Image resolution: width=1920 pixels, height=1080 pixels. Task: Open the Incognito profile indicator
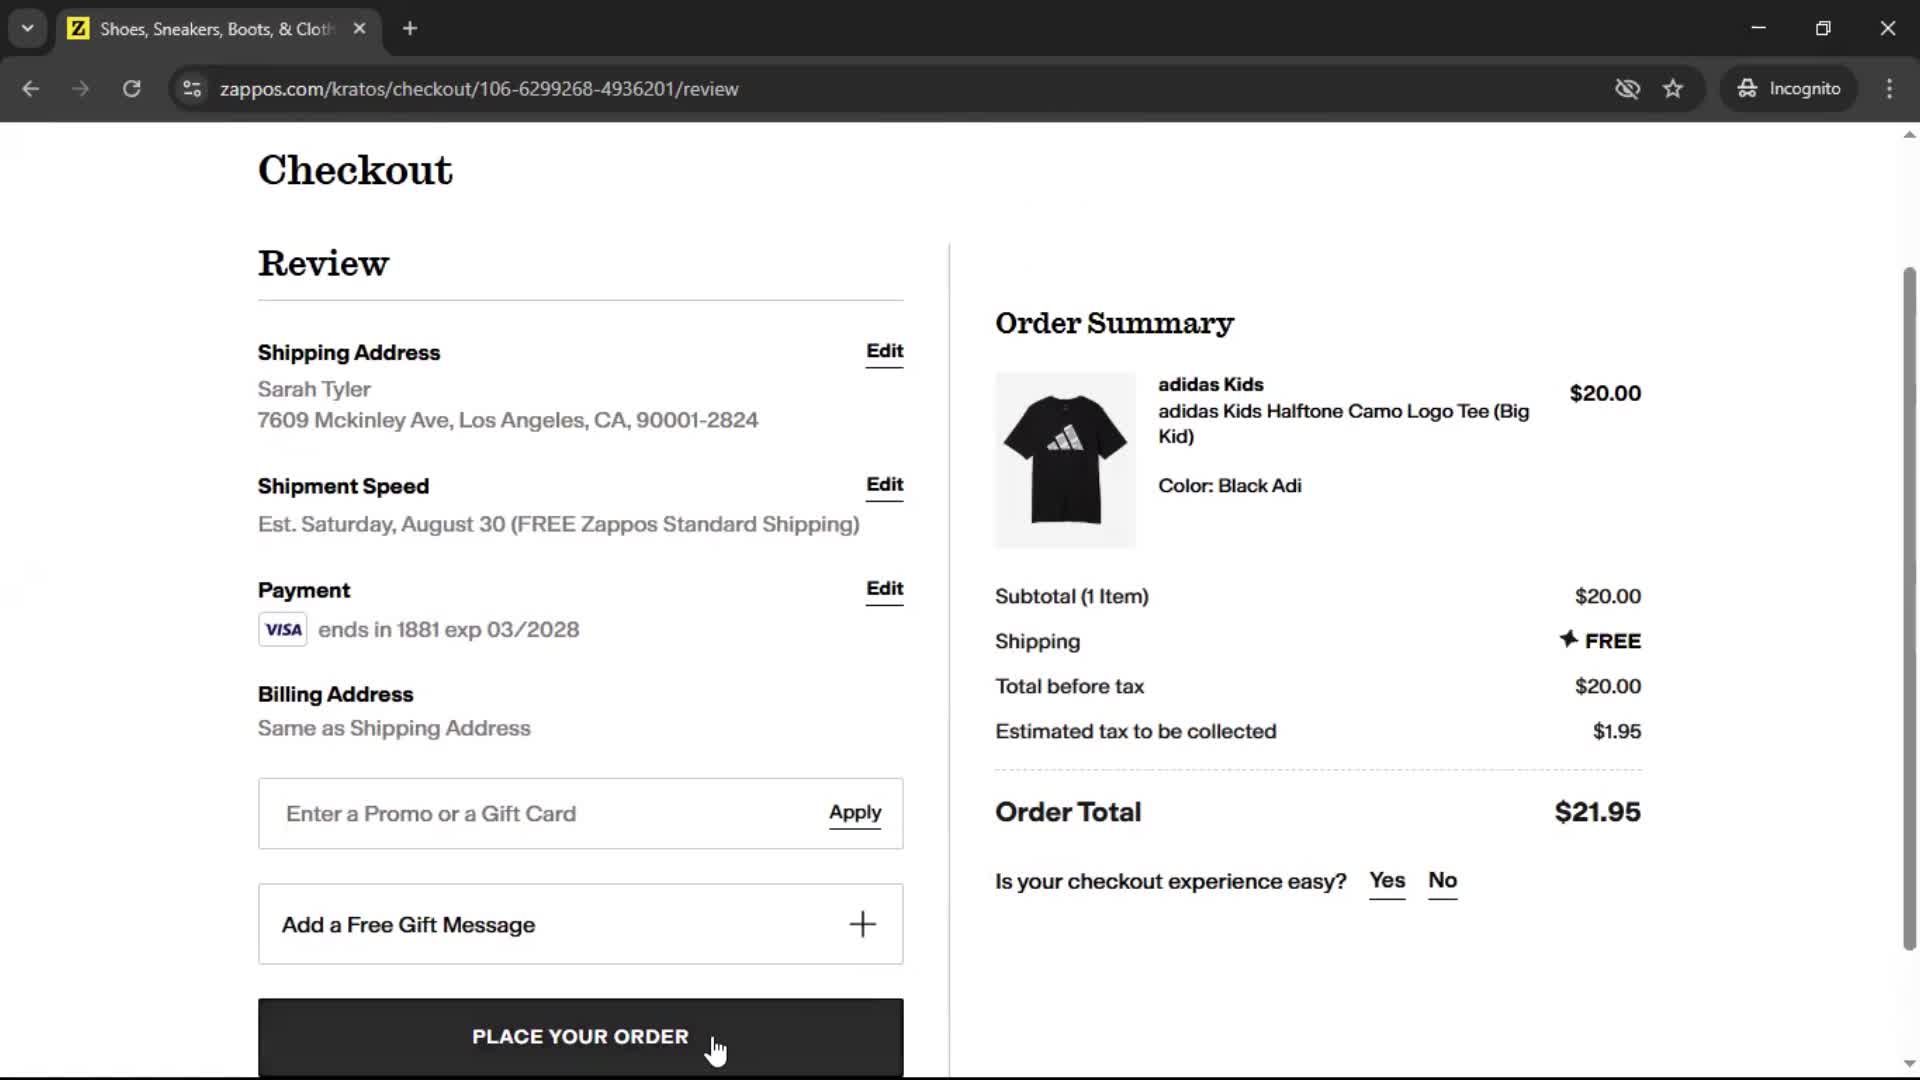(1789, 89)
